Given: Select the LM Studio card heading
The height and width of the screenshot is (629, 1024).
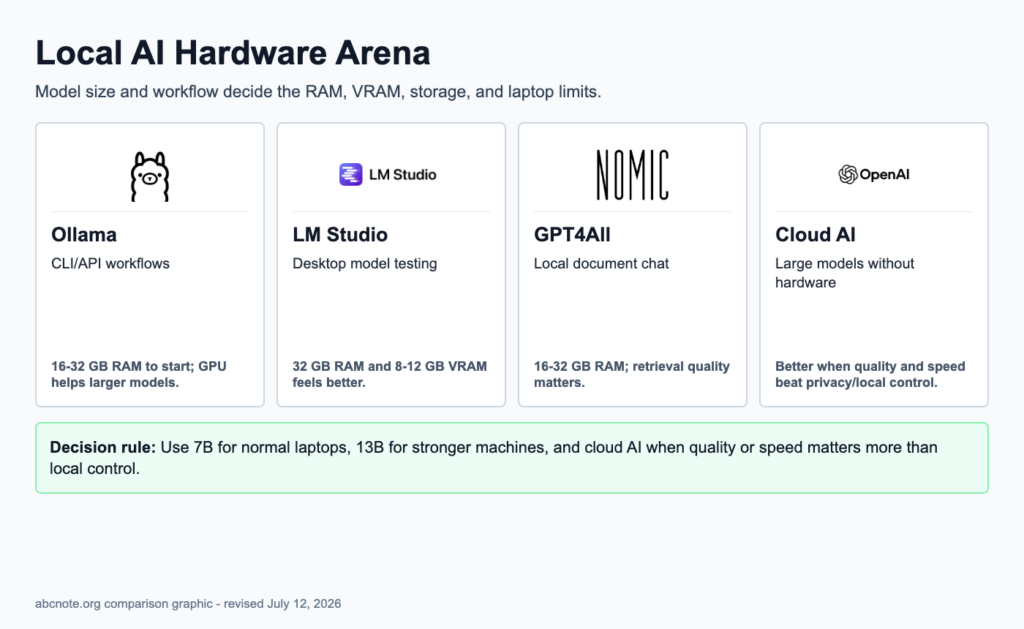Looking at the screenshot, I should point(340,234).
